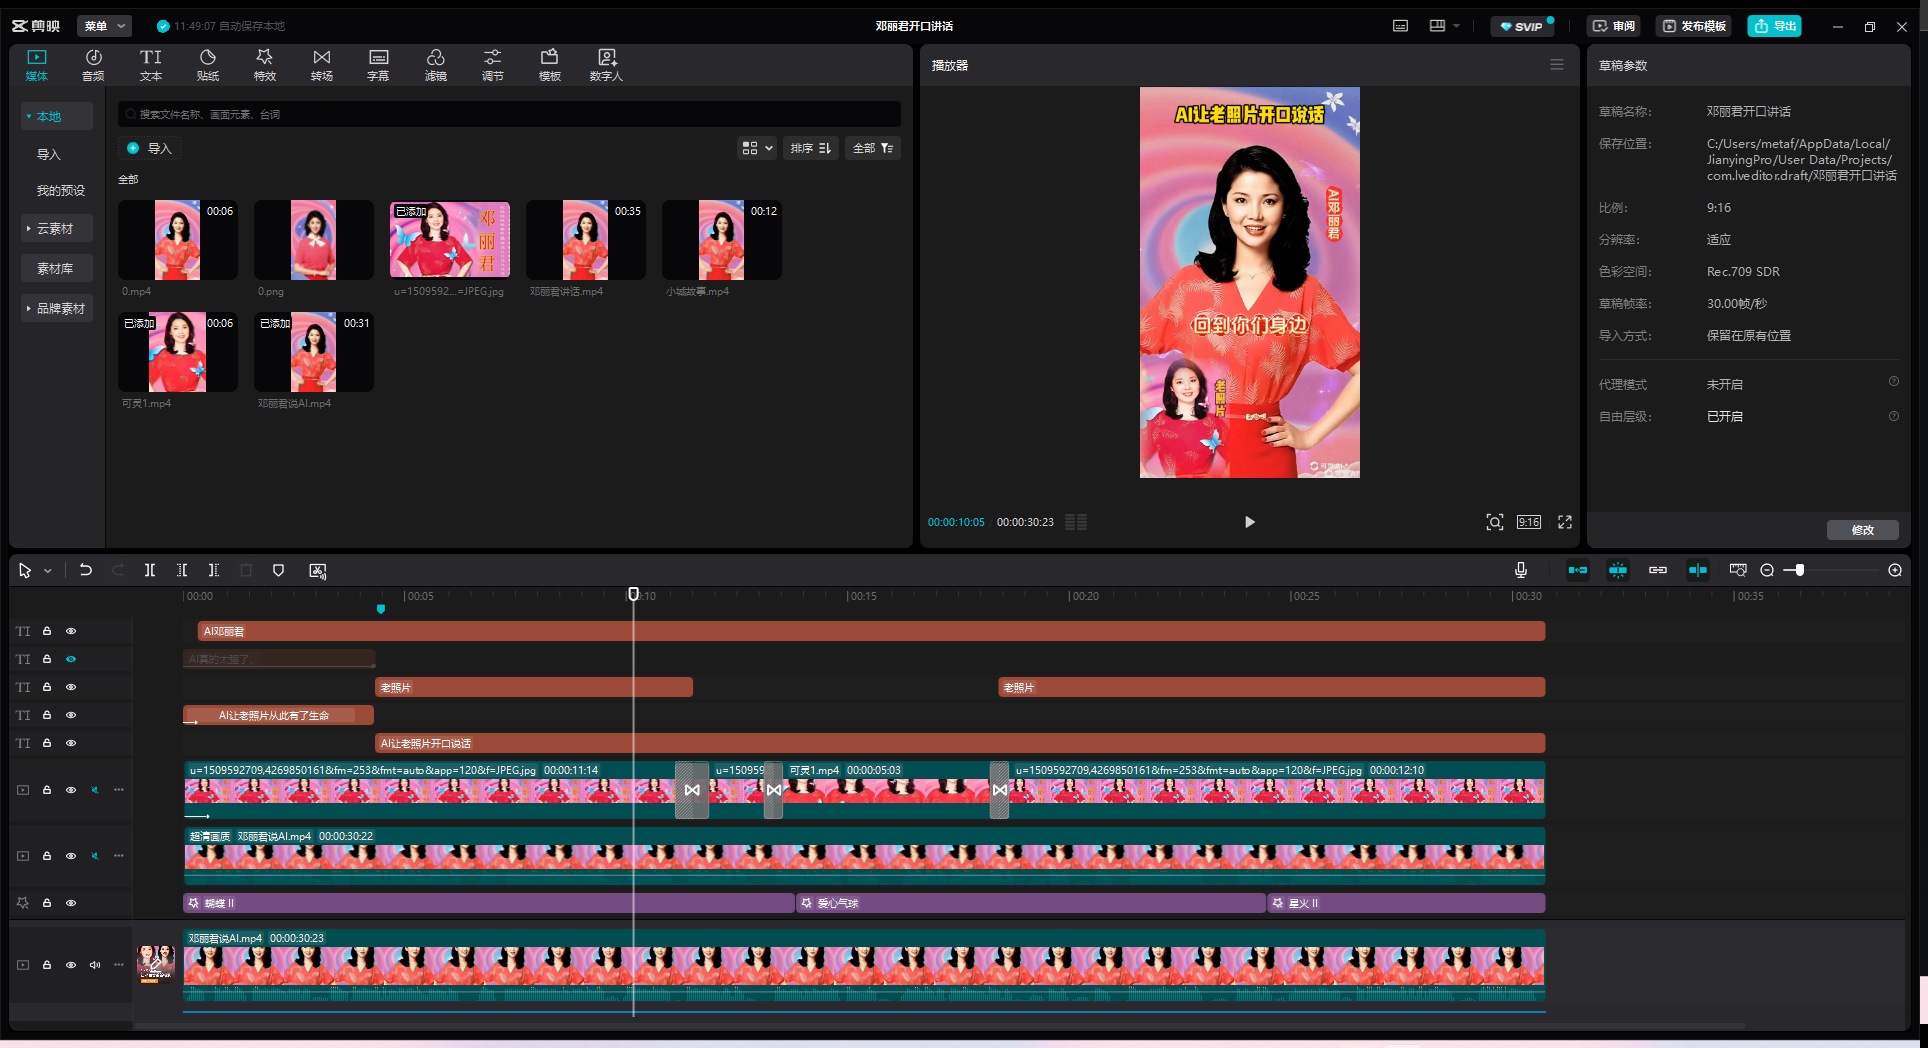Open the player panel hamburger menu
Screen dimensions: 1928x1048
(1557, 65)
